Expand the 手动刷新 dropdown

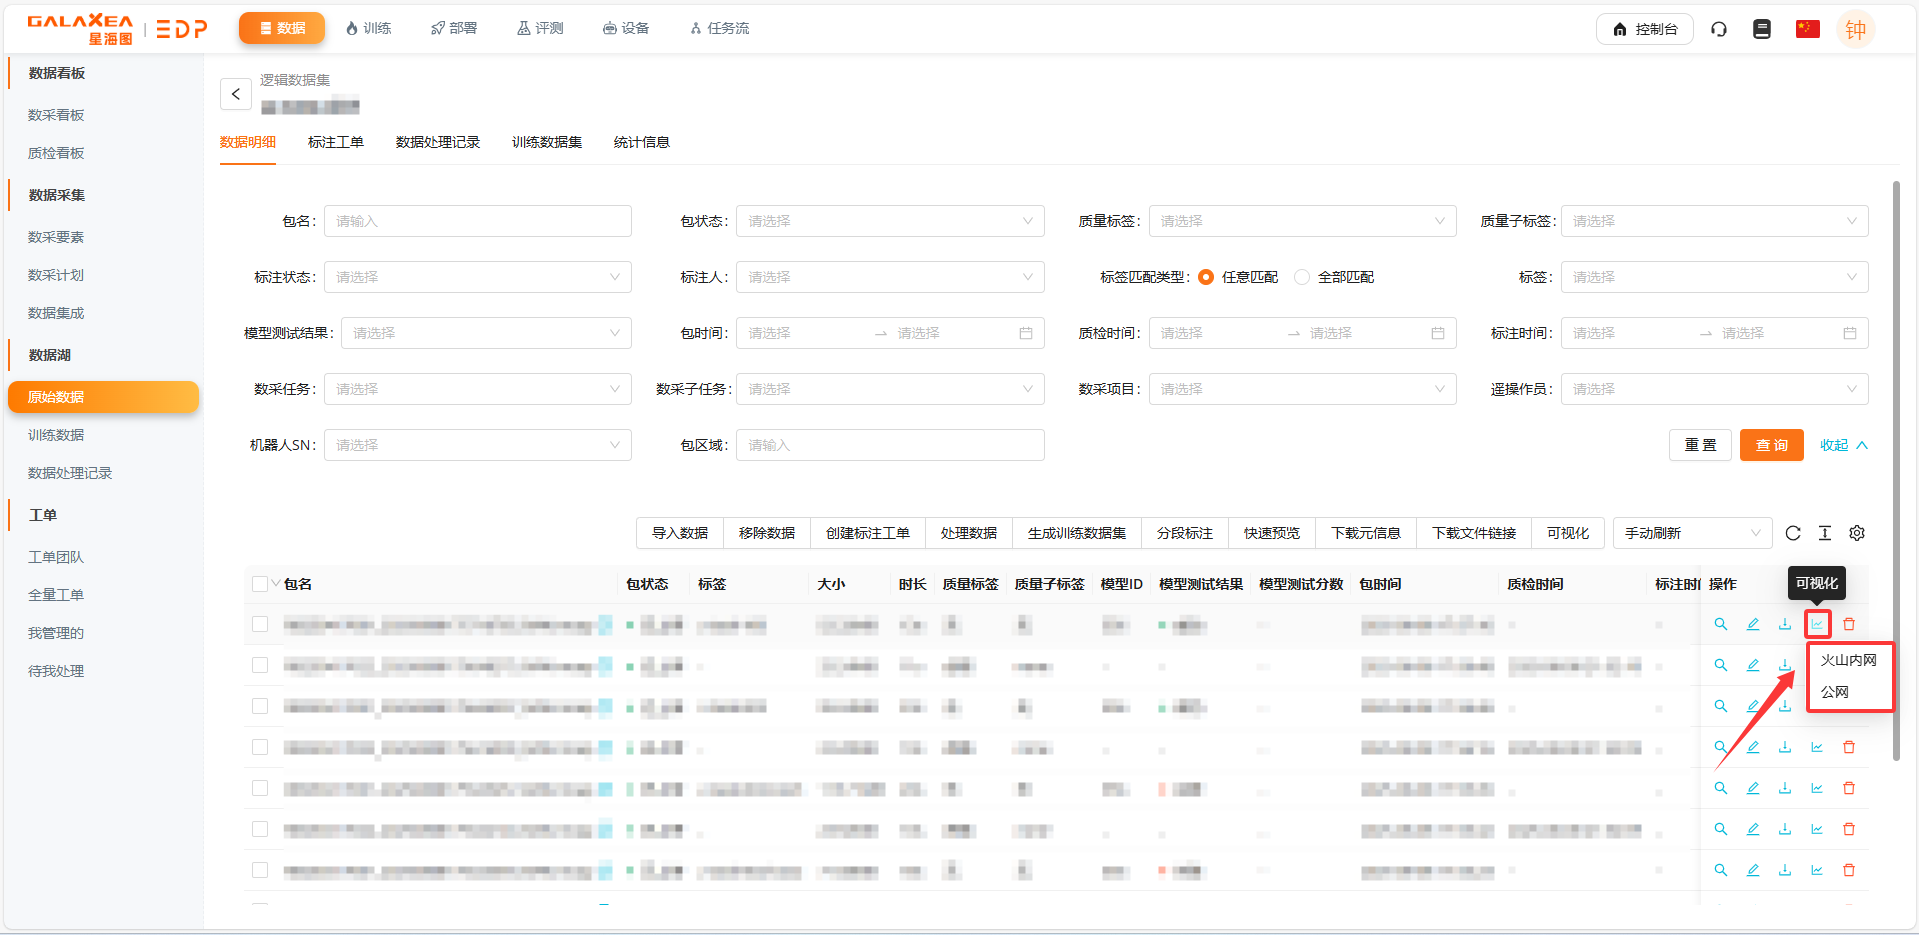(x=1691, y=533)
